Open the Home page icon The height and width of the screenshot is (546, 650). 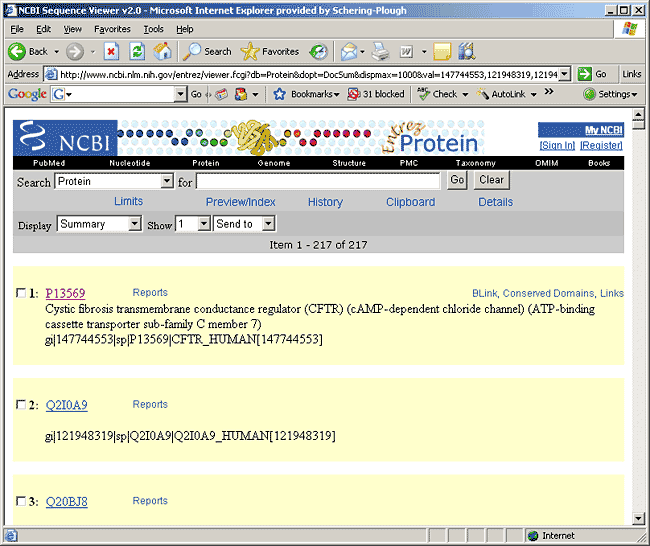click(162, 52)
